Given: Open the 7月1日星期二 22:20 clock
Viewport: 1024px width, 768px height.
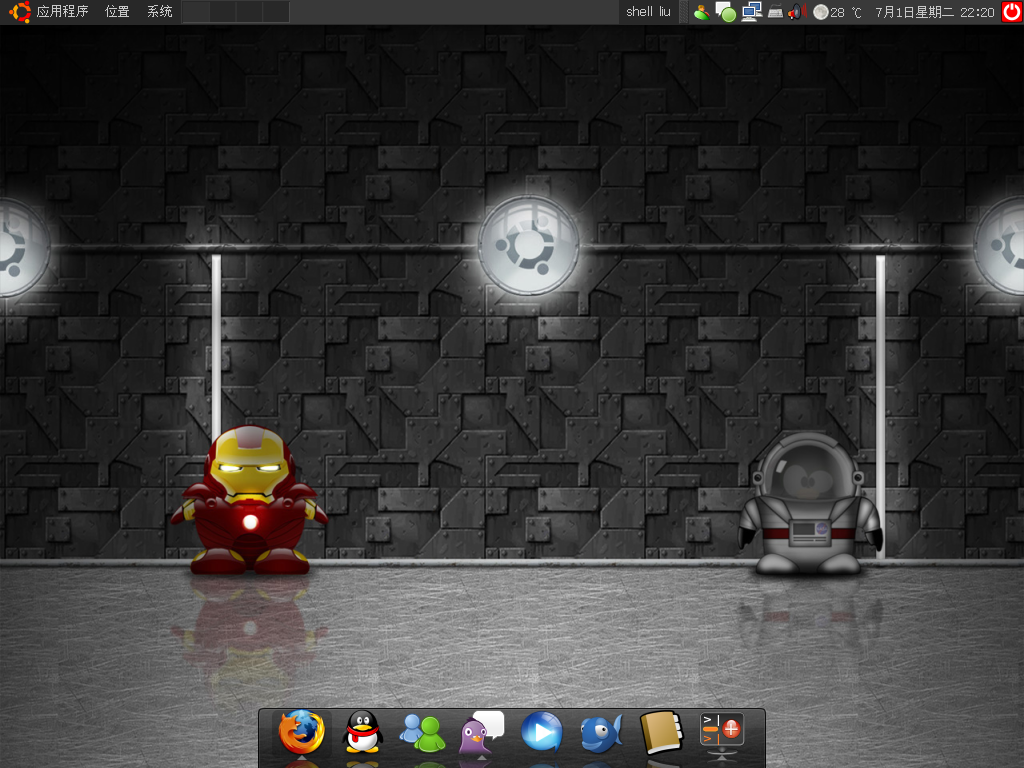Looking at the screenshot, I should tap(935, 12).
